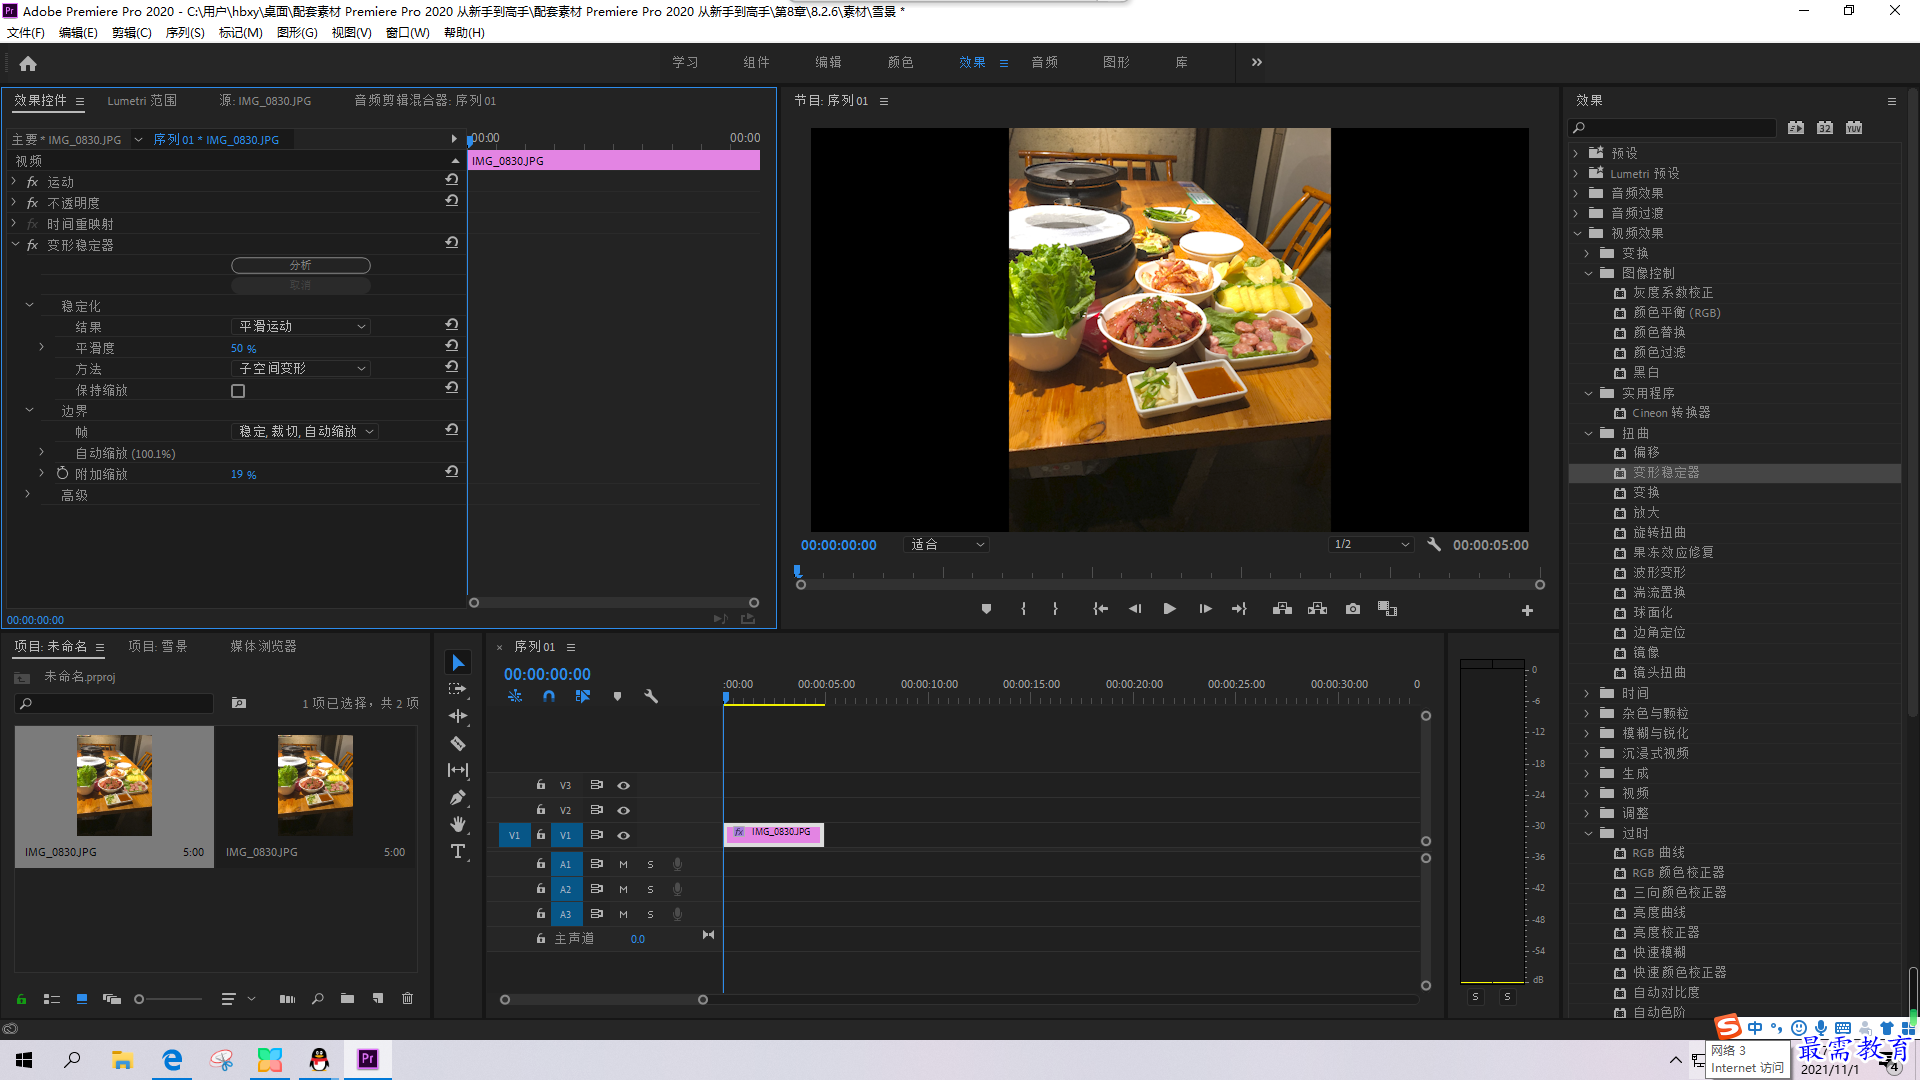Viewport: 1920px width, 1080px height.
Task: Toggle lock on track V1
Action: [x=541, y=835]
